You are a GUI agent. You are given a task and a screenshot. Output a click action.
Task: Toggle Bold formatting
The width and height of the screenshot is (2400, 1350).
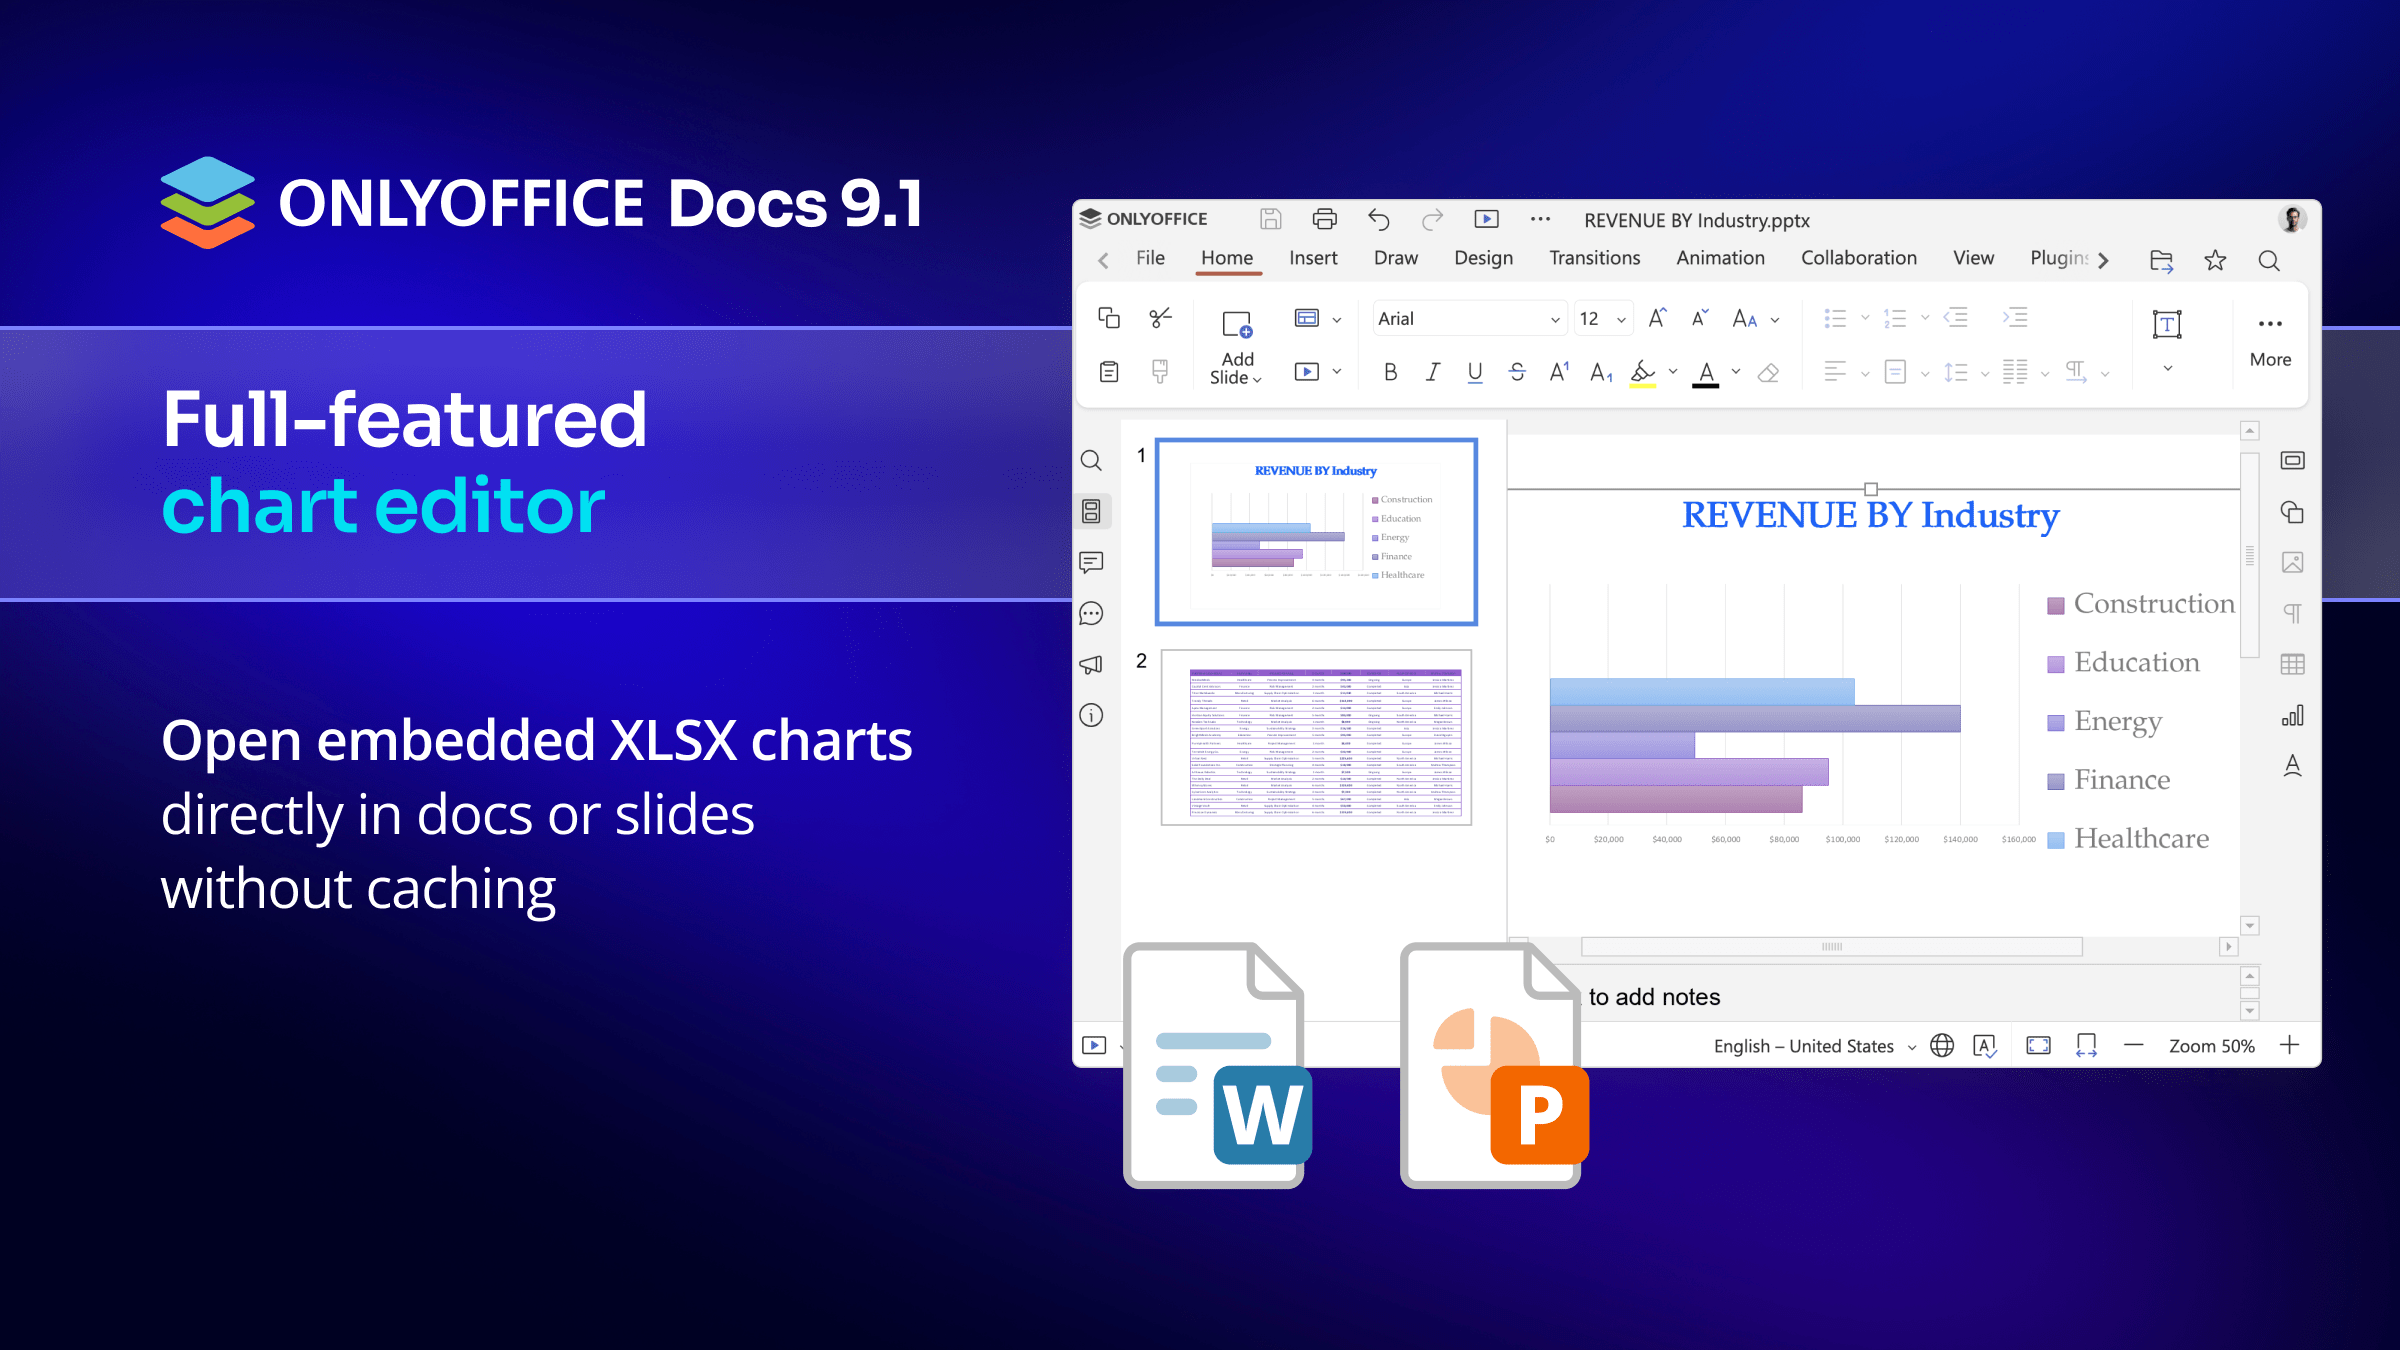[x=1390, y=373]
